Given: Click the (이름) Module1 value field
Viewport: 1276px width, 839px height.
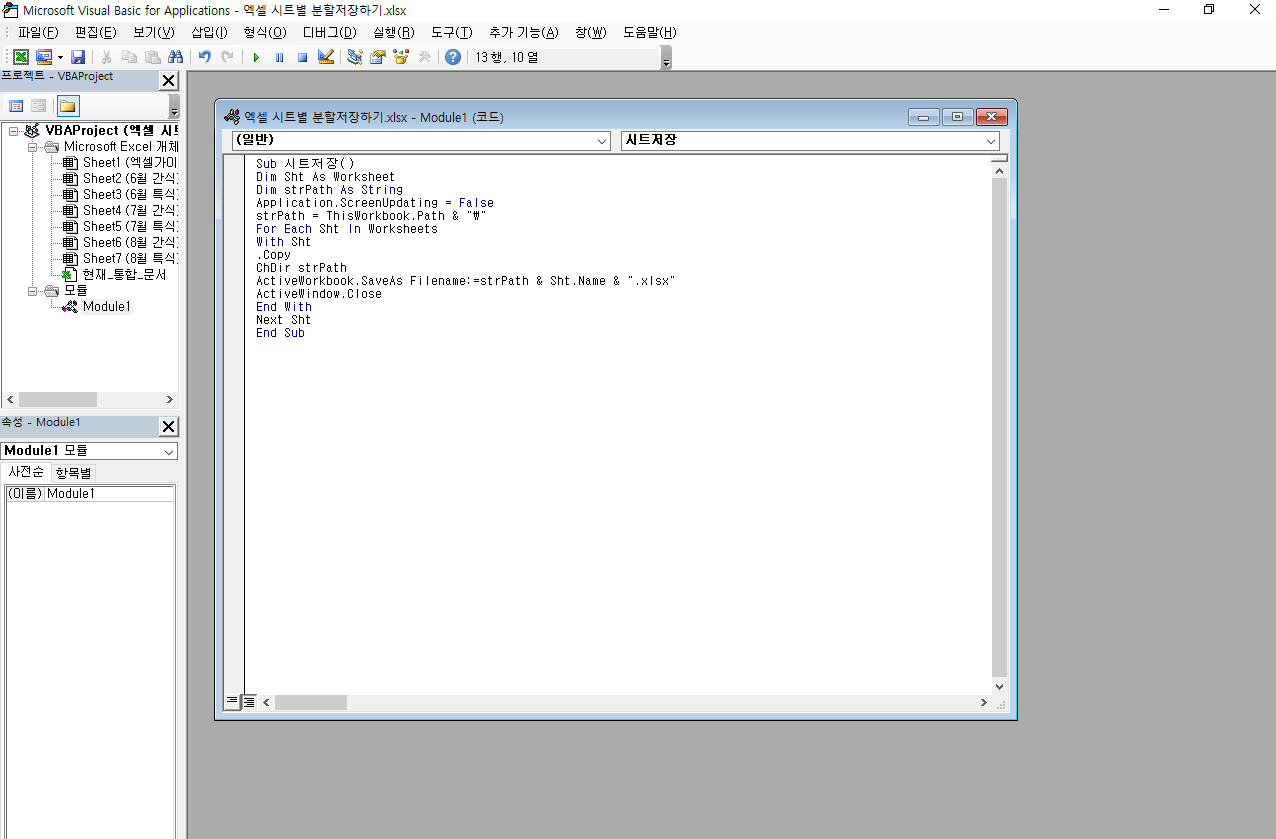Looking at the screenshot, I should coord(110,494).
